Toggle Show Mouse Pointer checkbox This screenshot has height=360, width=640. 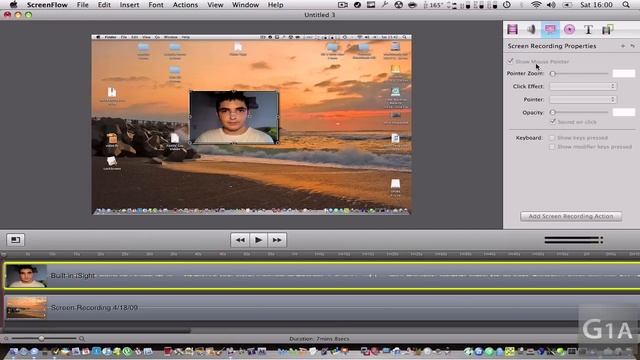tap(510, 61)
